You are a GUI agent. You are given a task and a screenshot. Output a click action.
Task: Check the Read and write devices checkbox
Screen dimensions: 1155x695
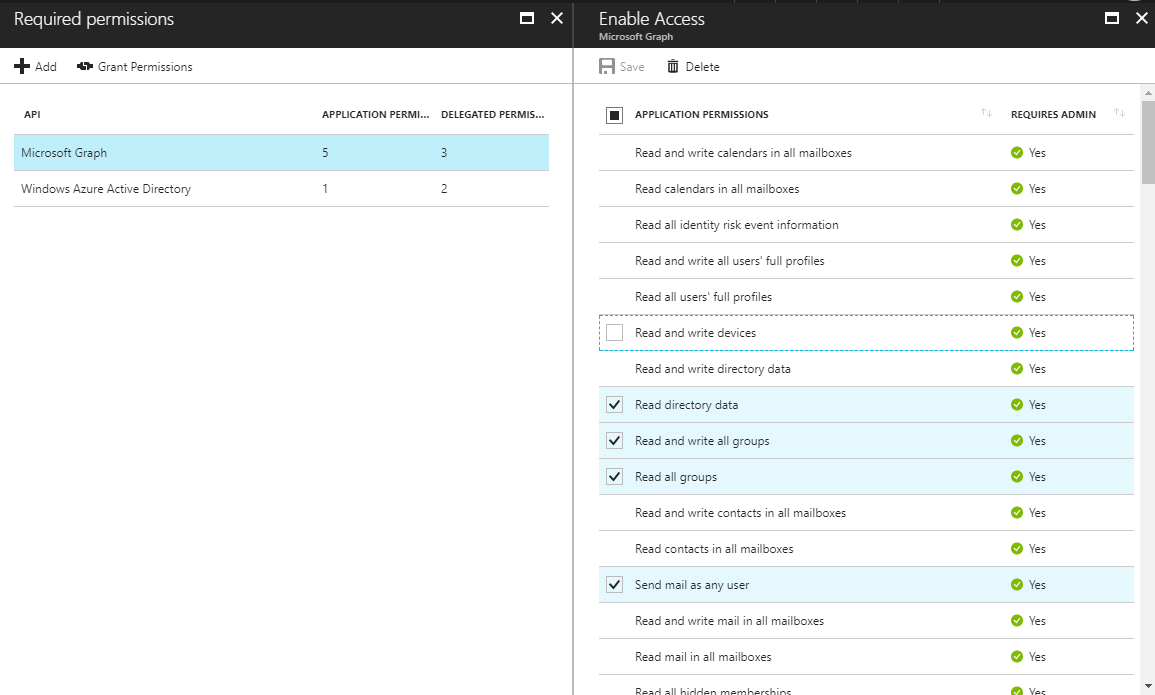point(615,333)
